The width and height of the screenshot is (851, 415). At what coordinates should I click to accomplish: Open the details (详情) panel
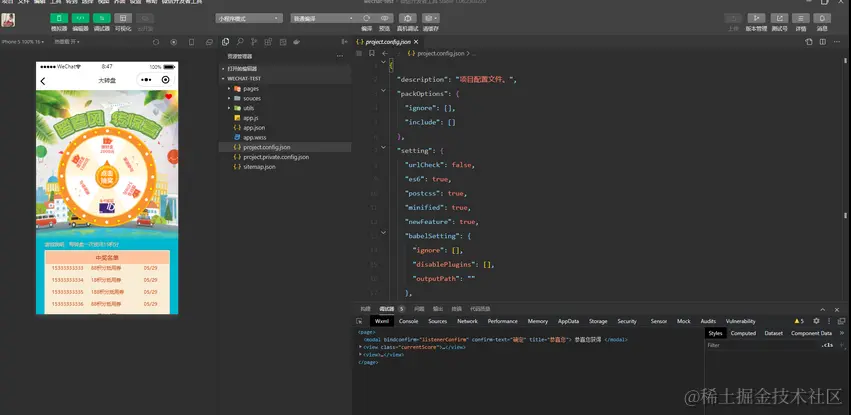[801, 18]
